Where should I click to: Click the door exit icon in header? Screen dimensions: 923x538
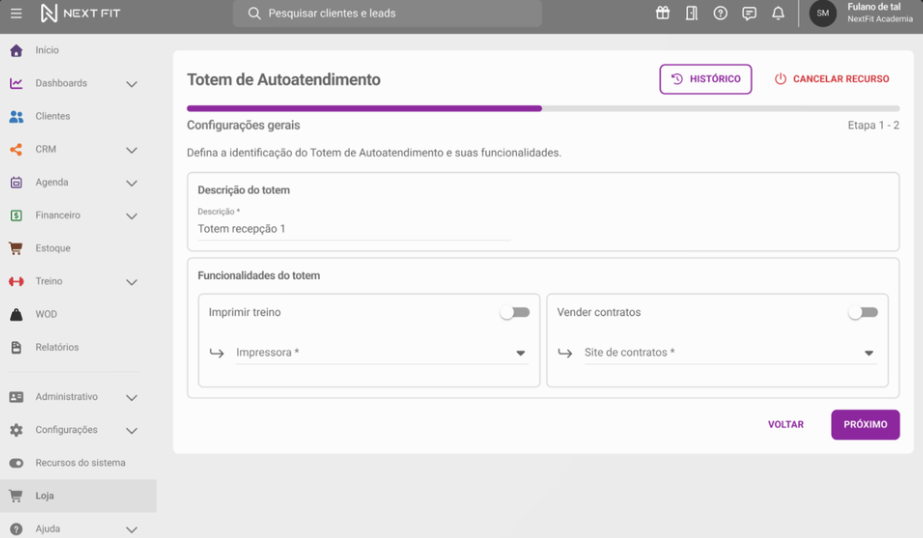[x=692, y=13]
